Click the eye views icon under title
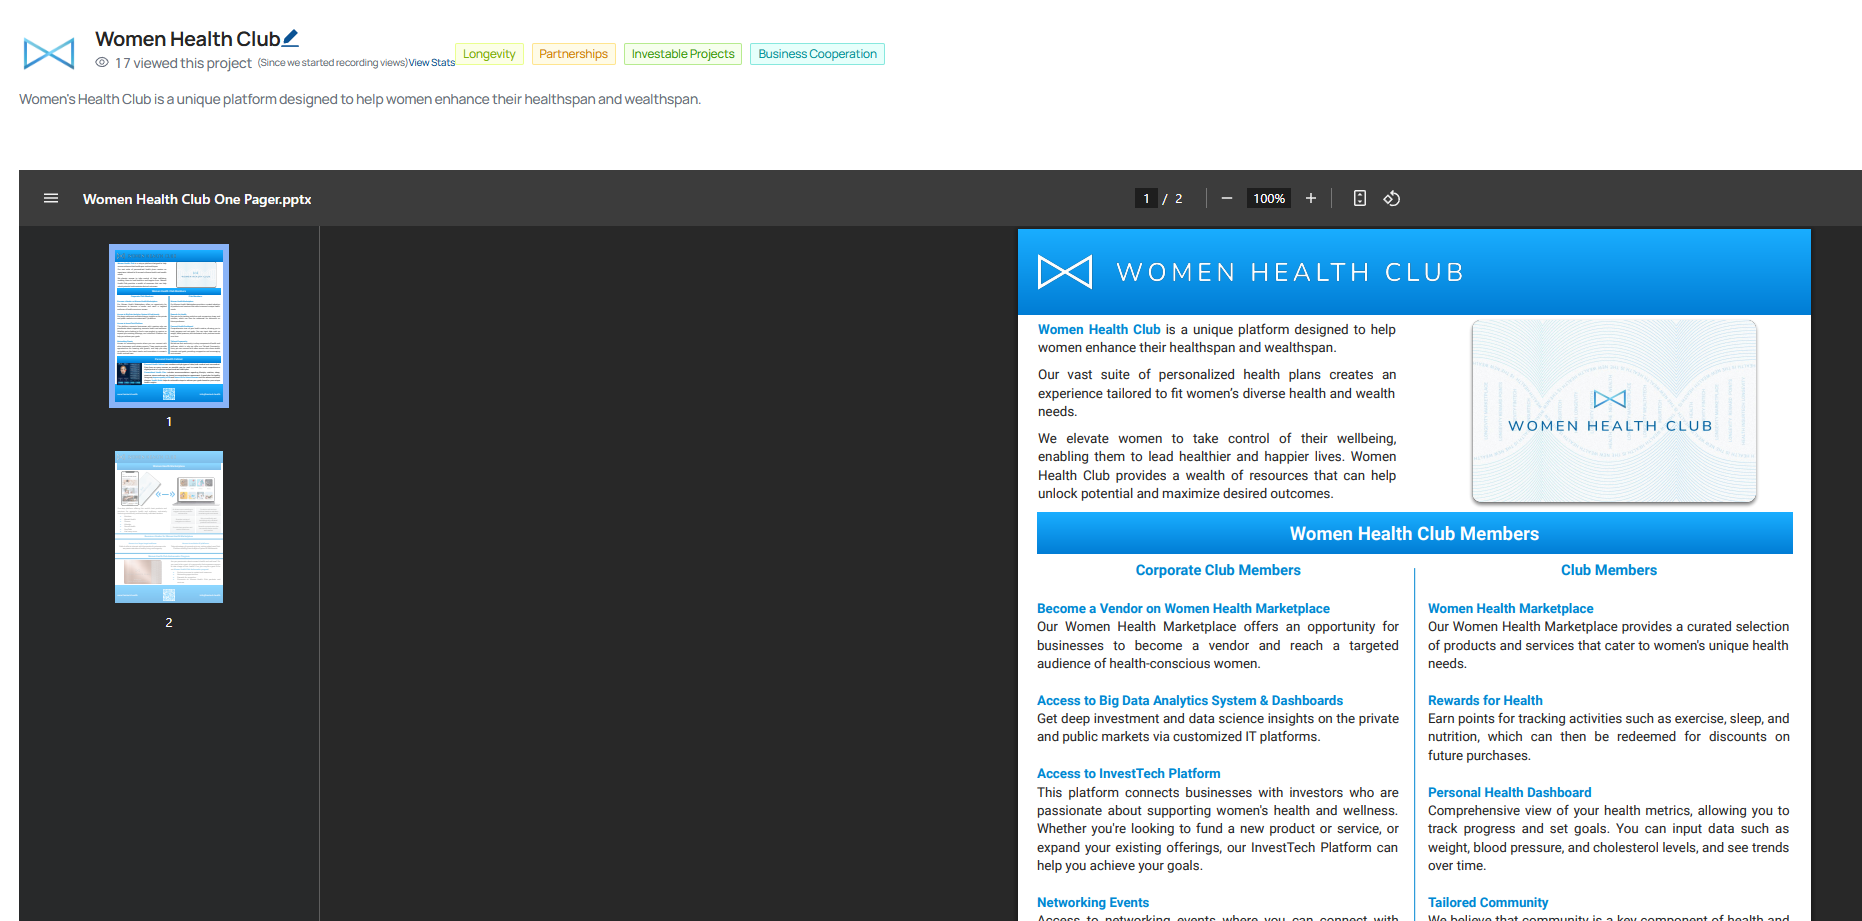The width and height of the screenshot is (1862, 921). (102, 63)
